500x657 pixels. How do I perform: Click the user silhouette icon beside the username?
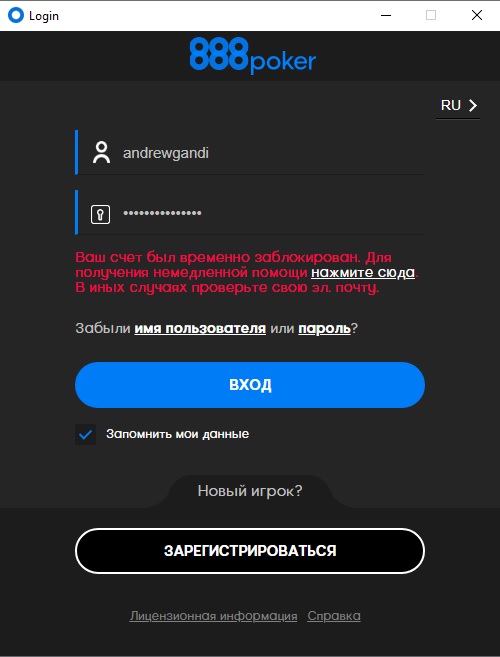point(101,153)
